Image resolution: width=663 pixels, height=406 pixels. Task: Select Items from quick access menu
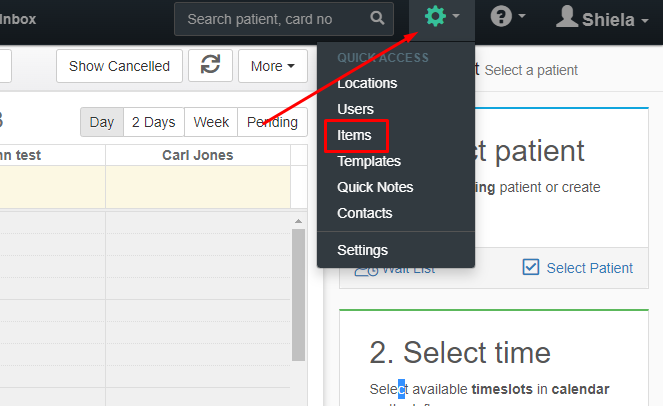[354, 135]
